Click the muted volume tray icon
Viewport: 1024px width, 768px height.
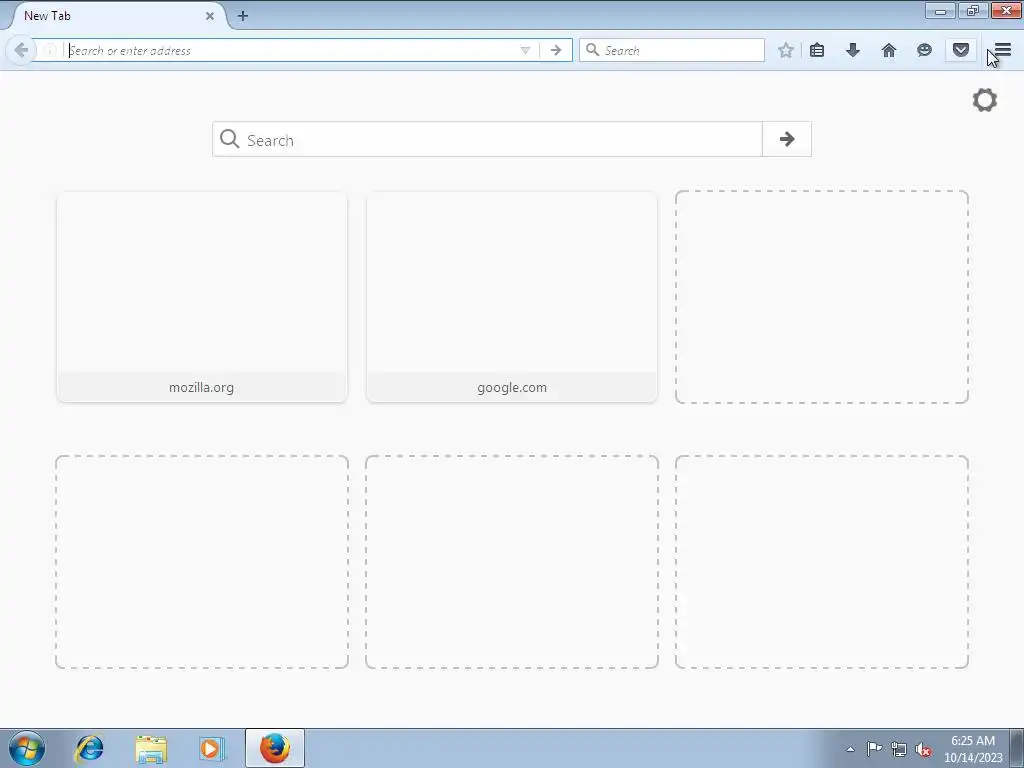(x=923, y=749)
